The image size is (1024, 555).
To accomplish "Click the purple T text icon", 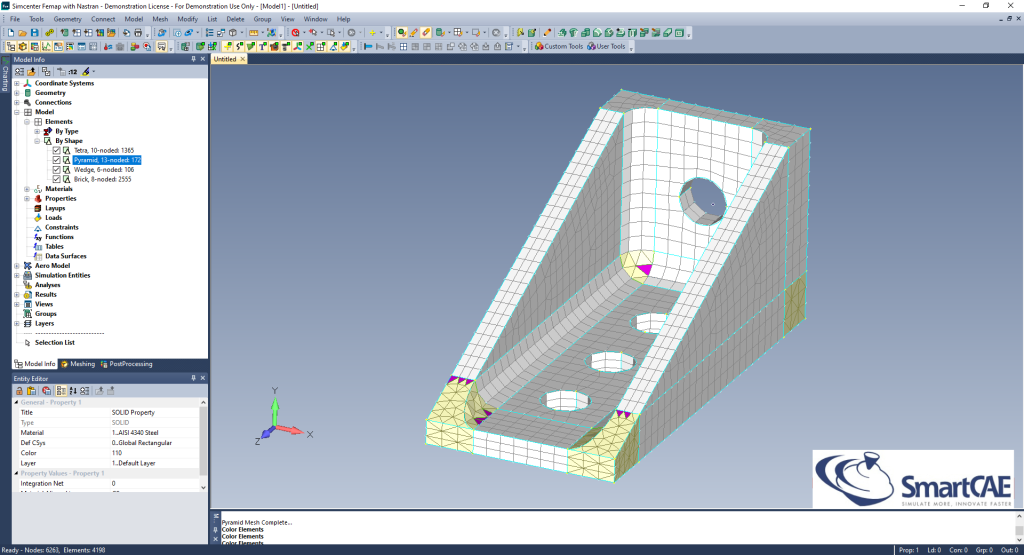I will coord(263,46).
